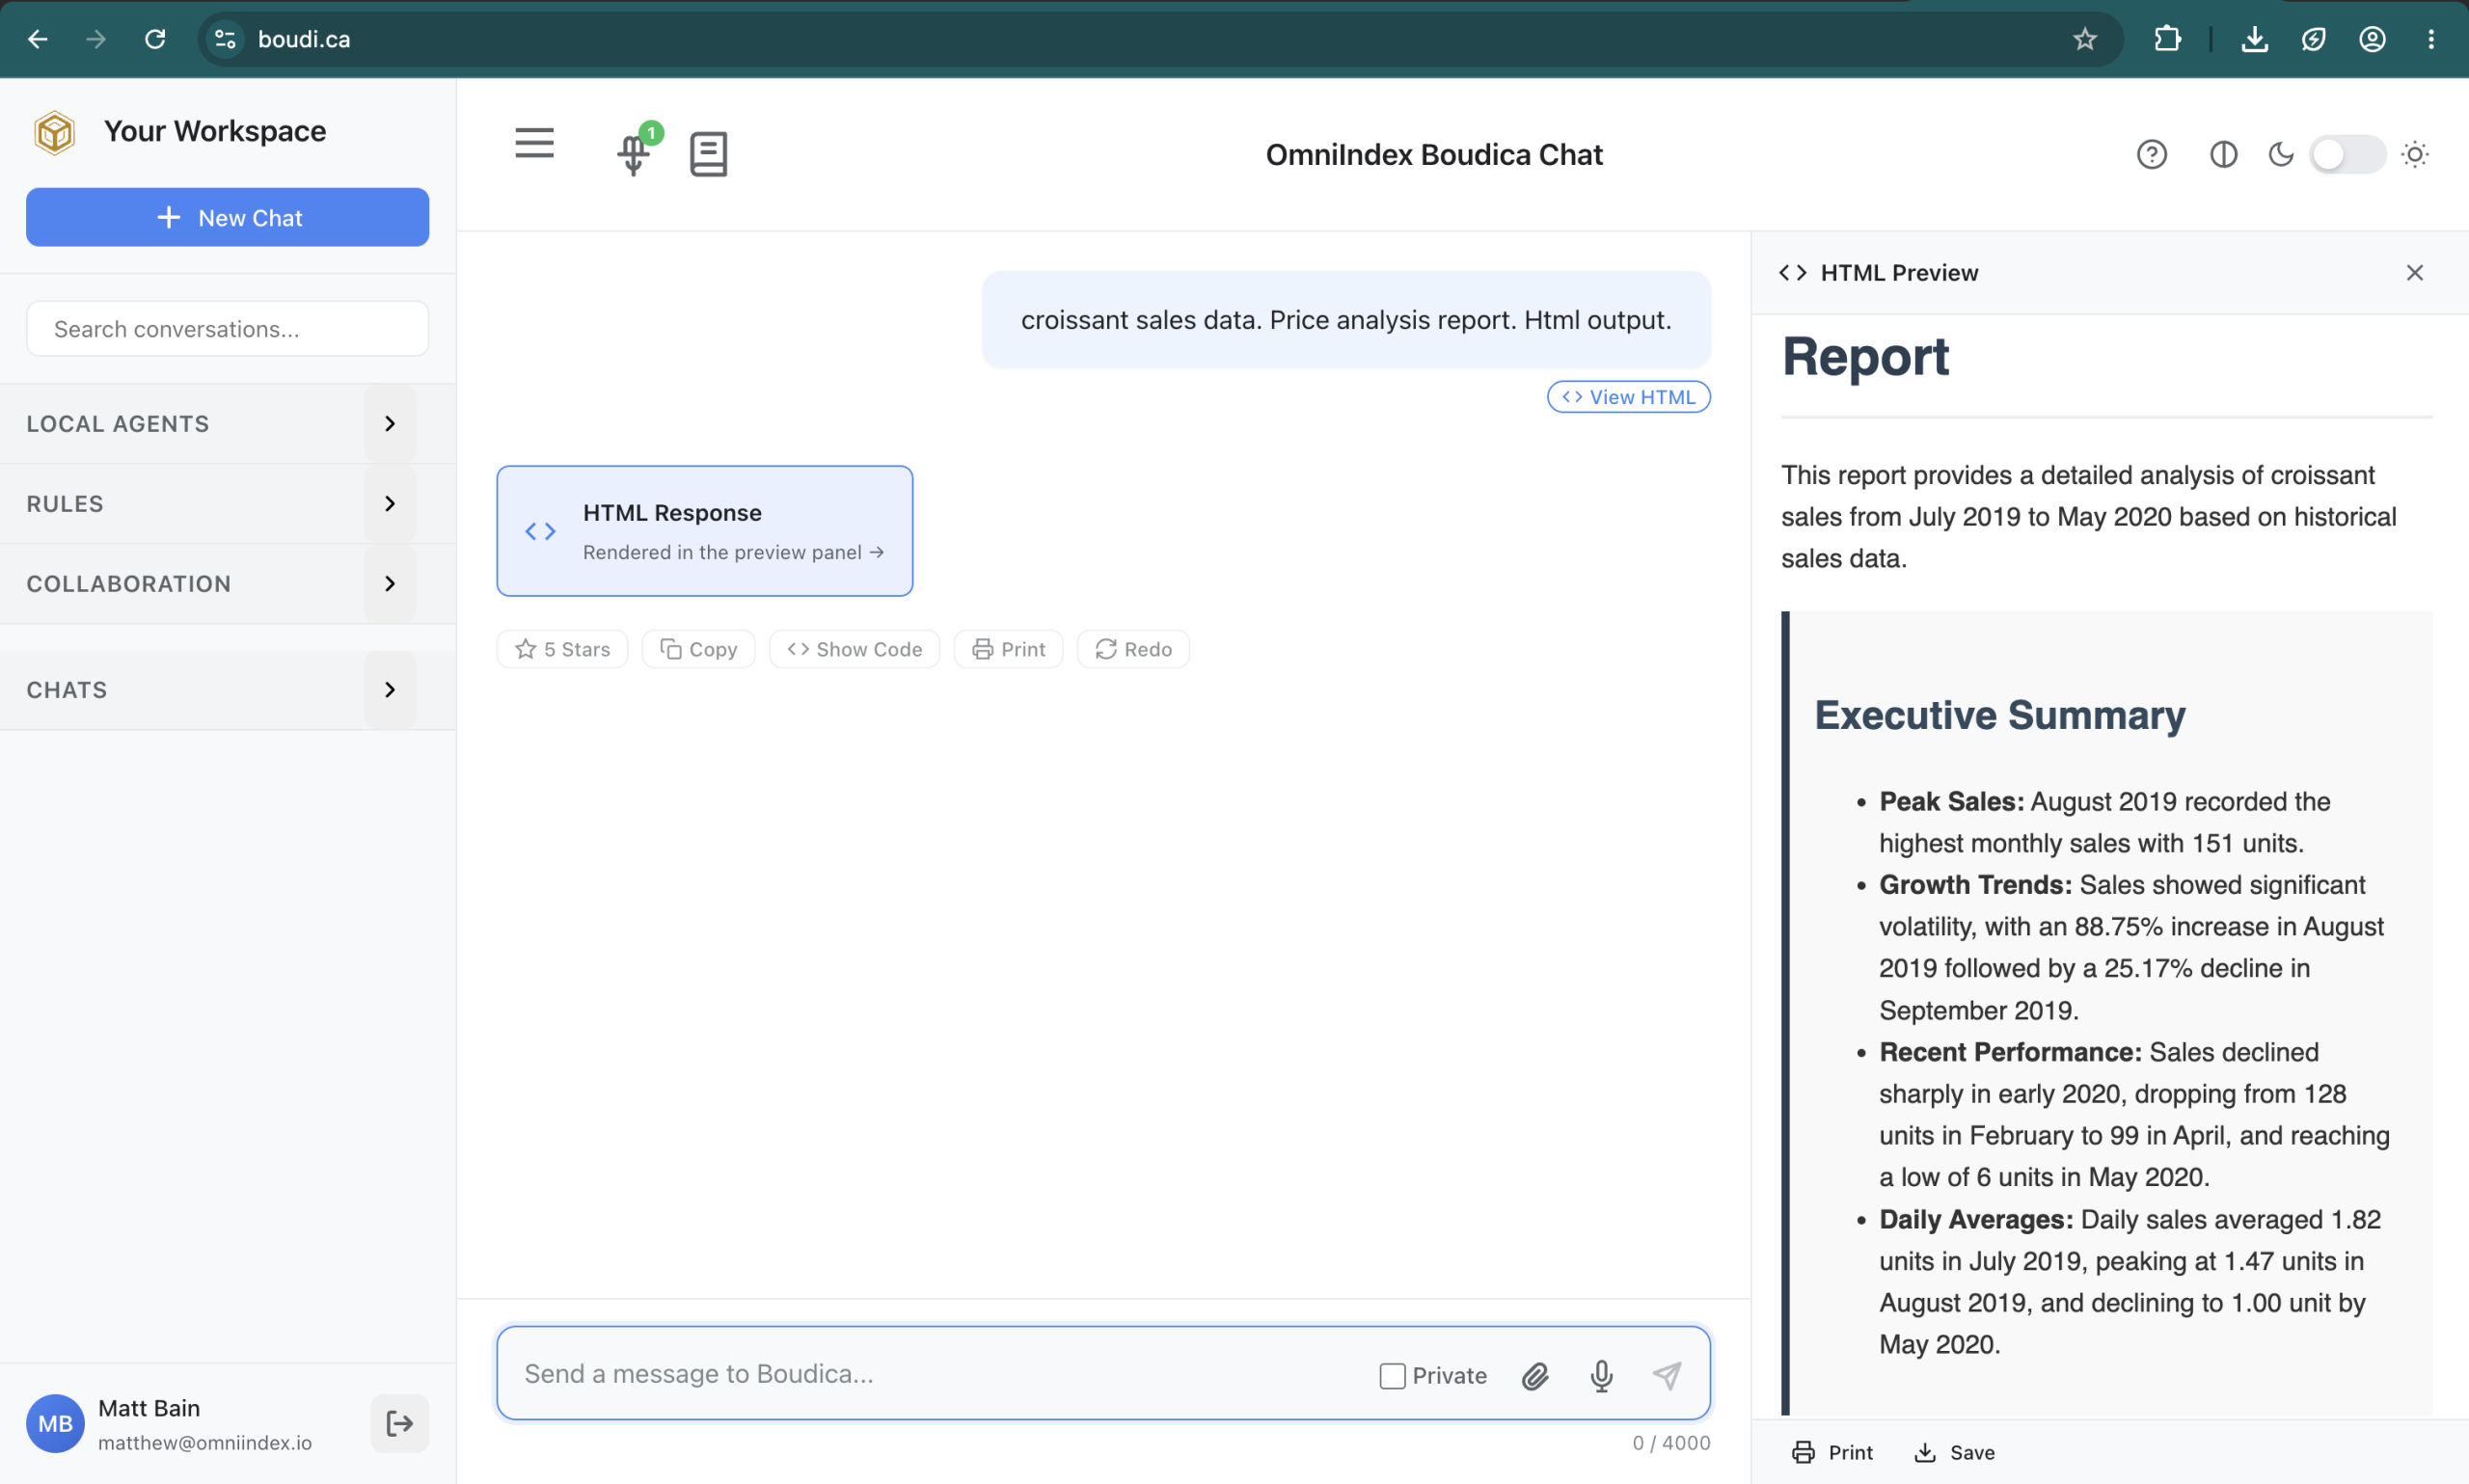Image resolution: width=2469 pixels, height=1484 pixels.
Task: Log out using the sign-out icon
Action: coord(400,1423)
